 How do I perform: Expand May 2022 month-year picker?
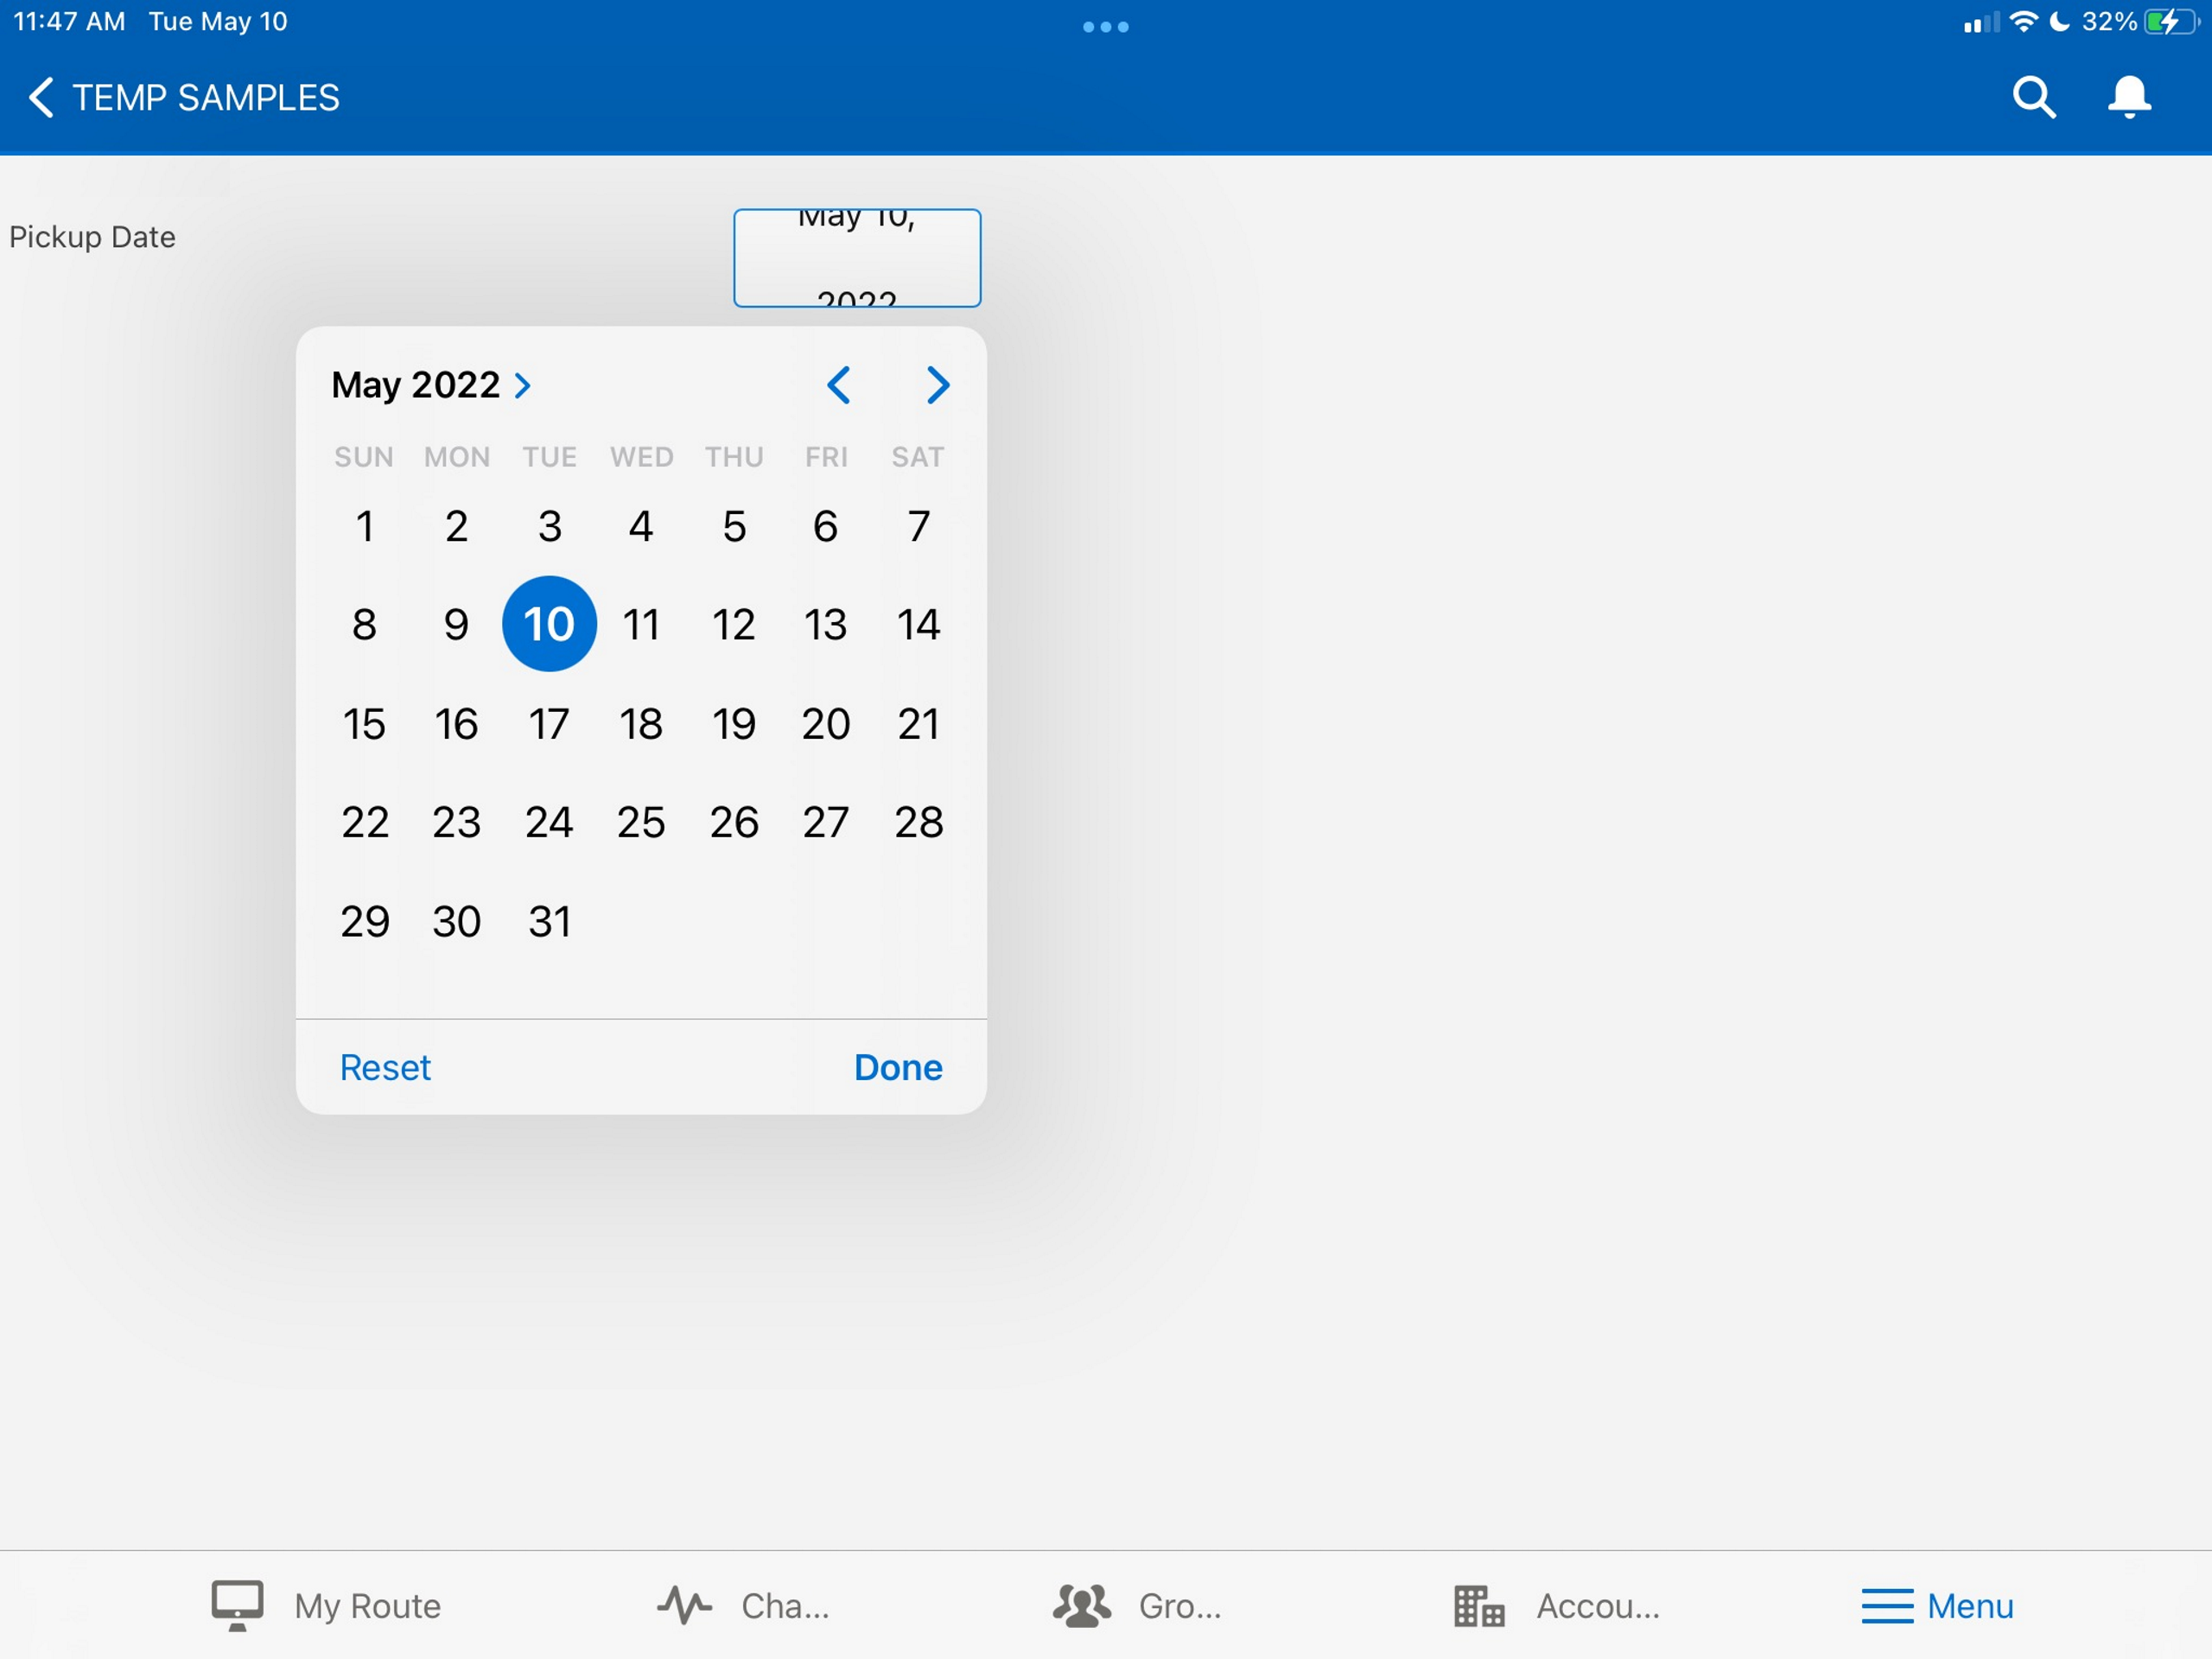432,385
